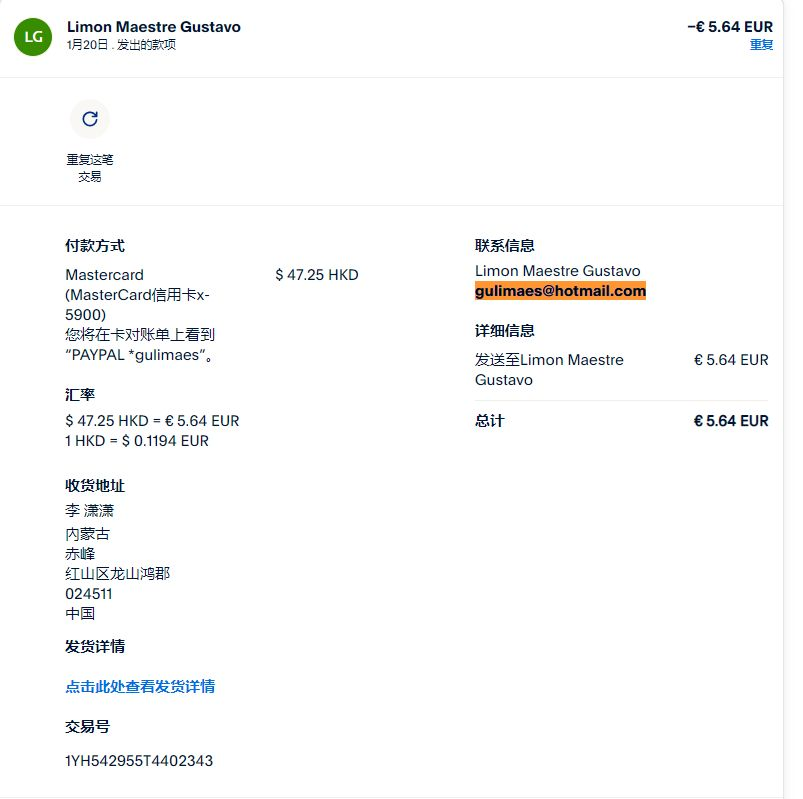Click the 收货地址 section heading
This screenshot has width=803, height=799.
[x=95, y=486]
